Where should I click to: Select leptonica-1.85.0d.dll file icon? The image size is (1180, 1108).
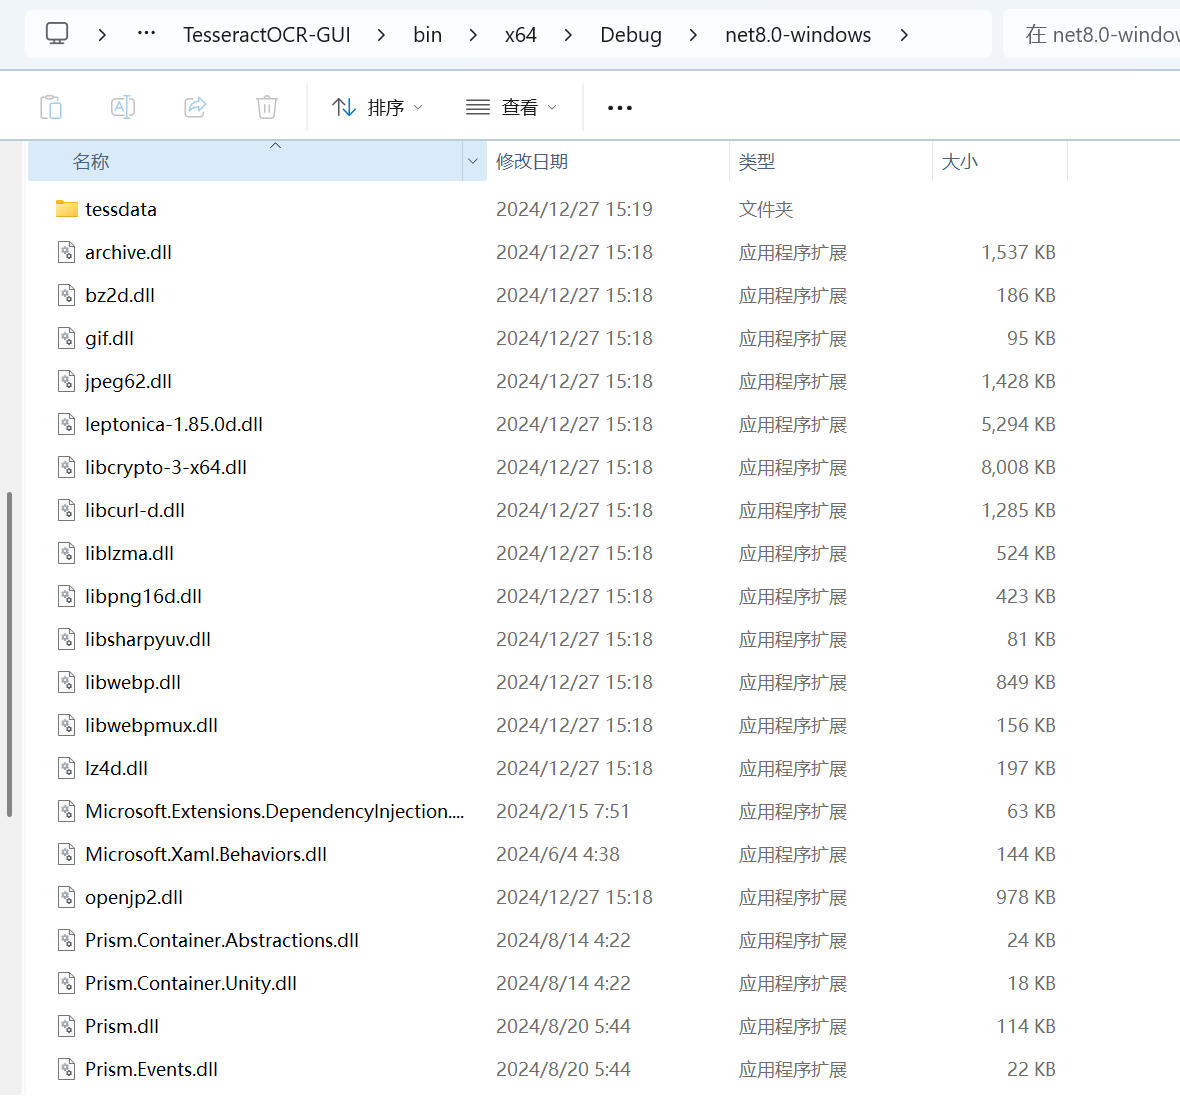pyautogui.click(x=67, y=424)
